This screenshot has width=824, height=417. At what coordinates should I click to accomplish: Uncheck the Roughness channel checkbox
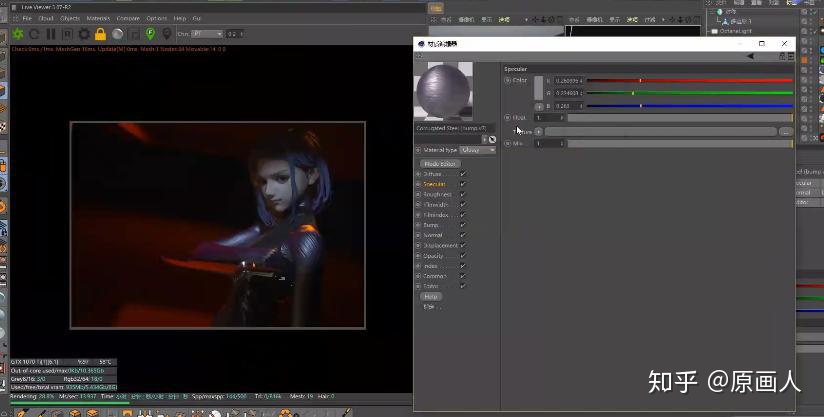(463, 194)
